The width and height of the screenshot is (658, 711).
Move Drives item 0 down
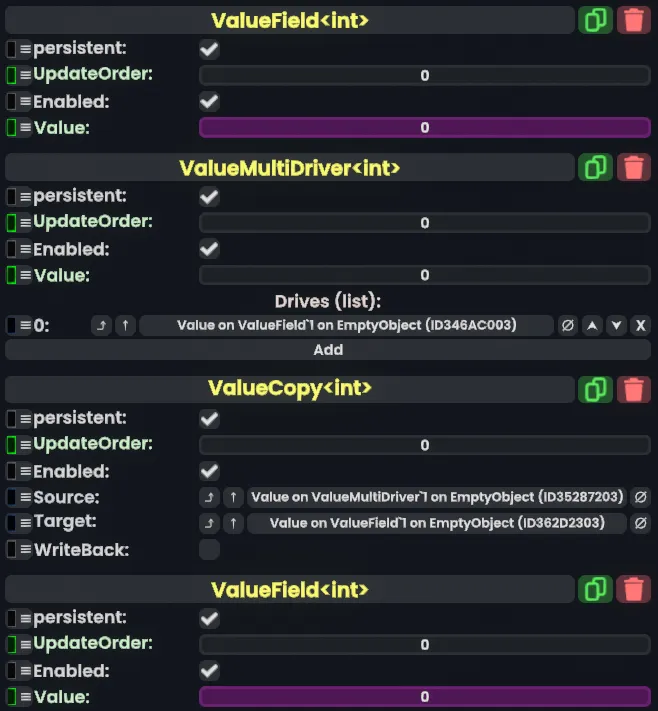click(x=617, y=325)
